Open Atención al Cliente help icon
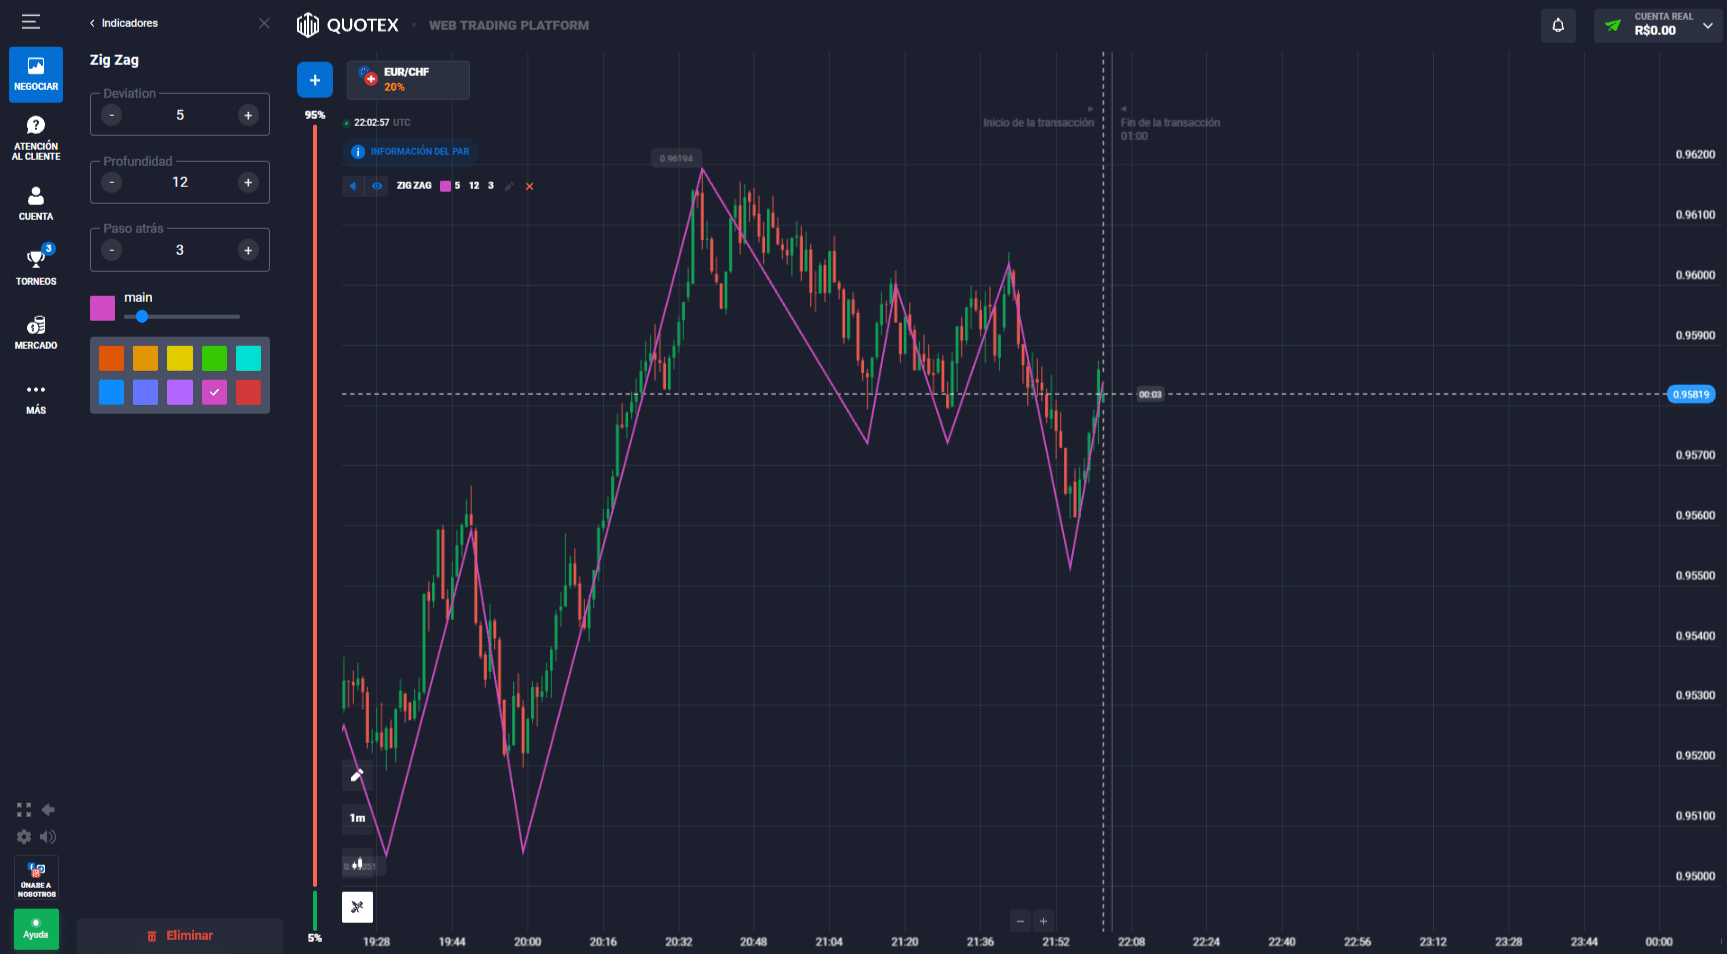 coord(36,137)
